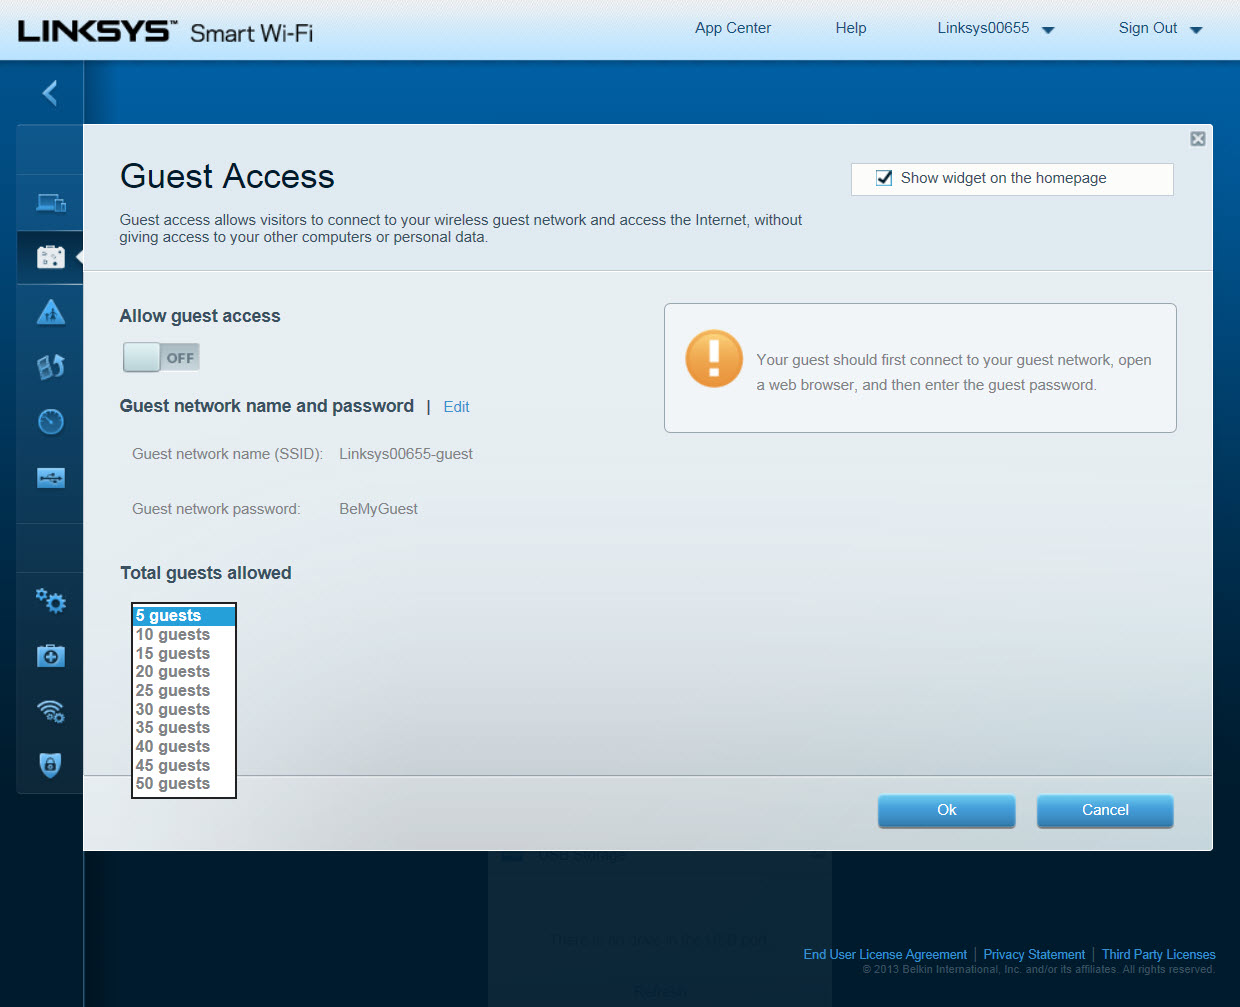The height and width of the screenshot is (1007, 1240).
Task: Close the Guest Access dialog
Action: tap(1198, 139)
